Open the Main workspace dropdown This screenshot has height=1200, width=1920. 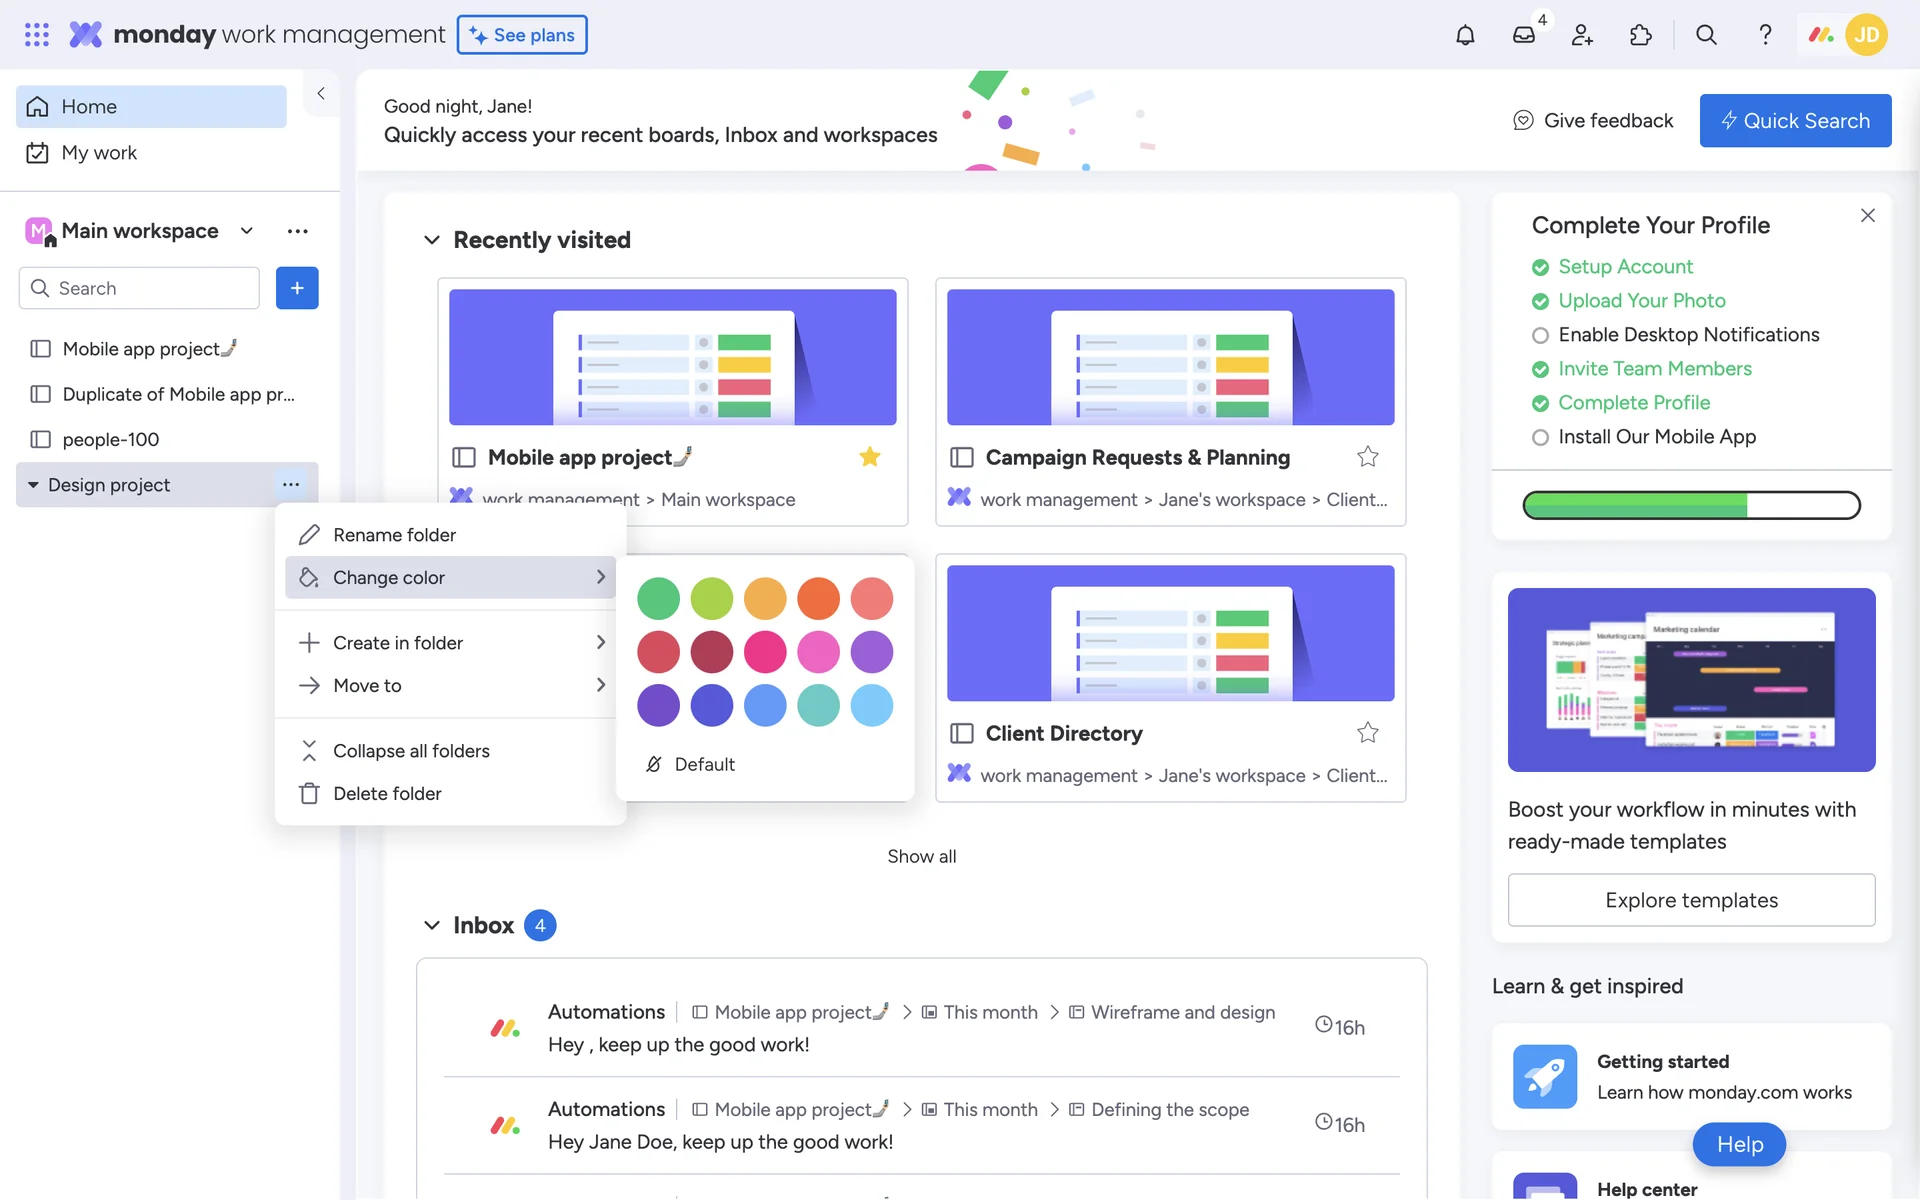[246, 231]
